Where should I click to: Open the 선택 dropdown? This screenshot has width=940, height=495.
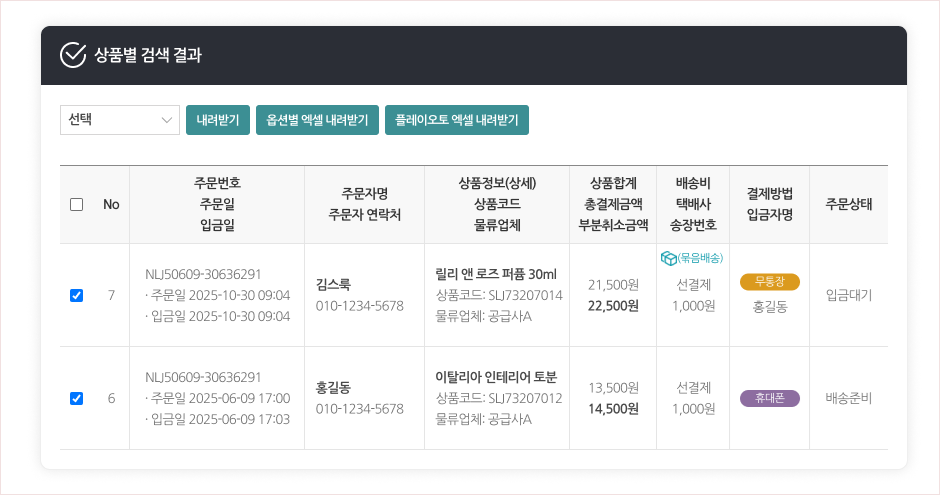120,120
